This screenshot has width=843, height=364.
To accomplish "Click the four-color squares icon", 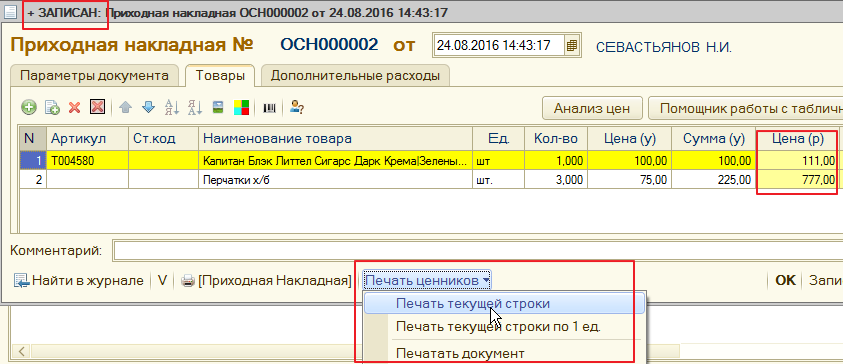I will tap(241, 107).
